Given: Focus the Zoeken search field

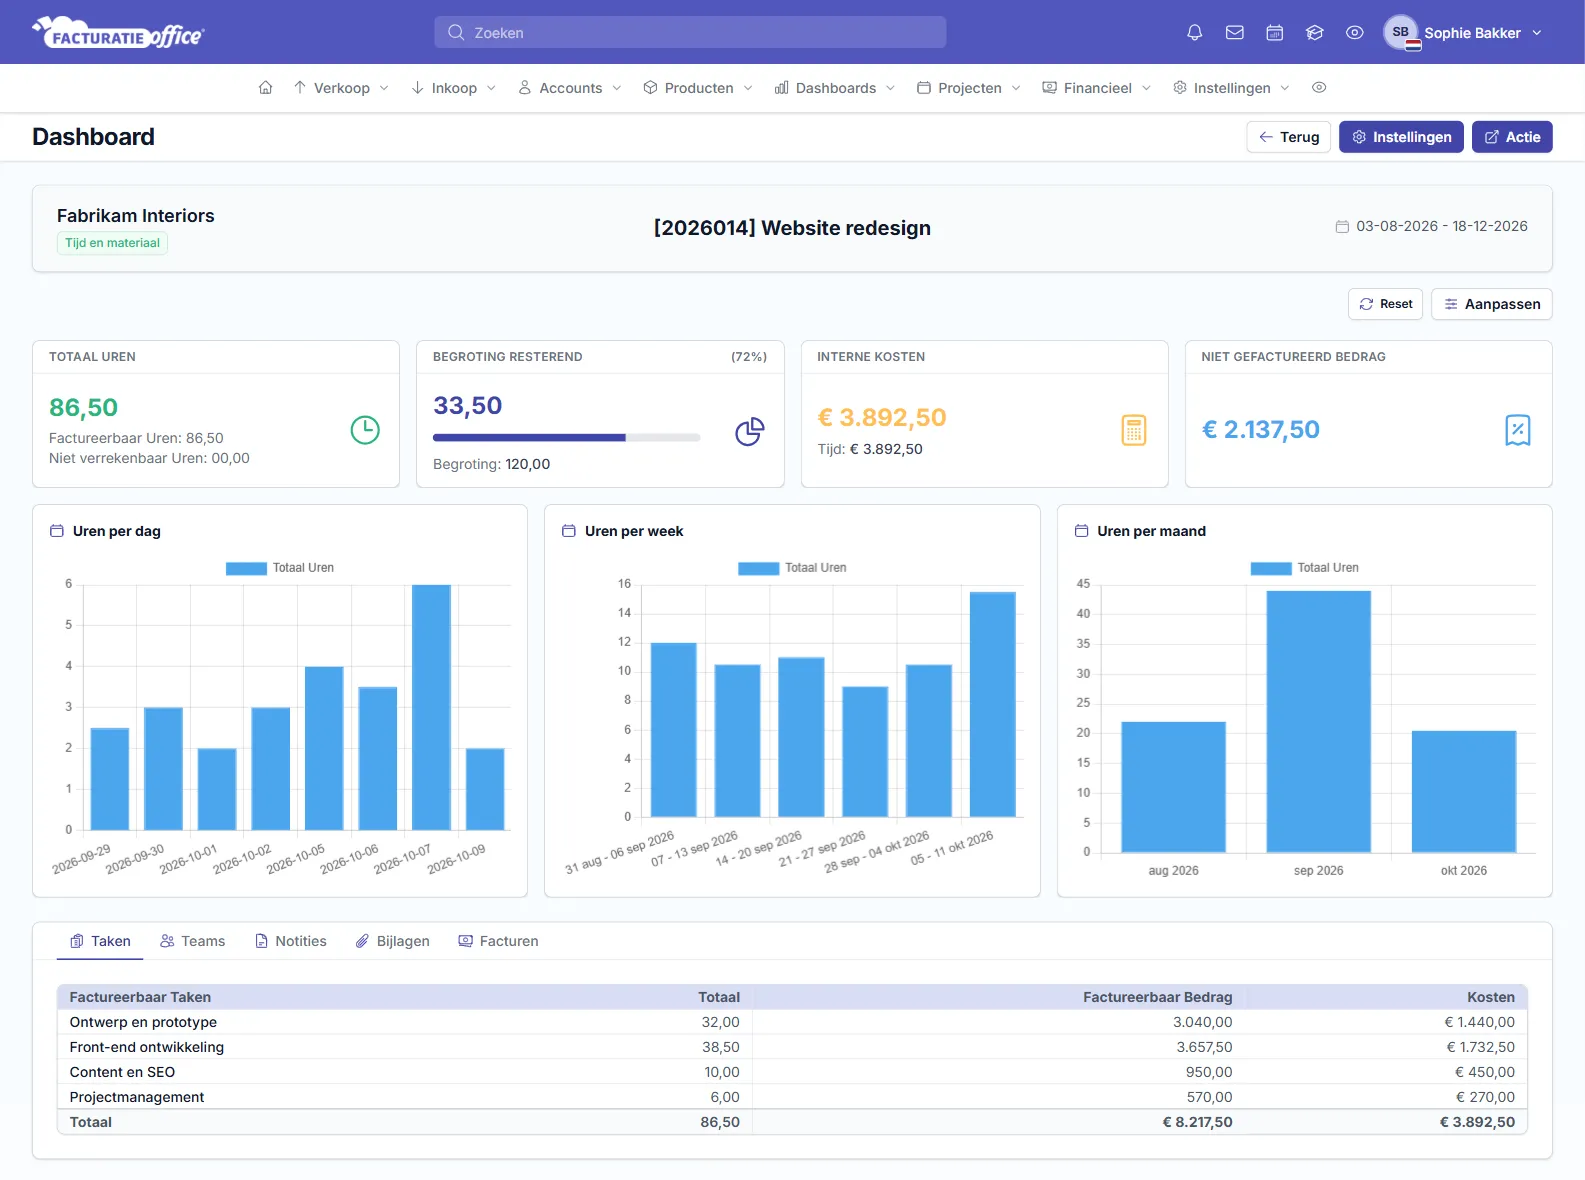Looking at the screenshot, I should tap(690, 32).
